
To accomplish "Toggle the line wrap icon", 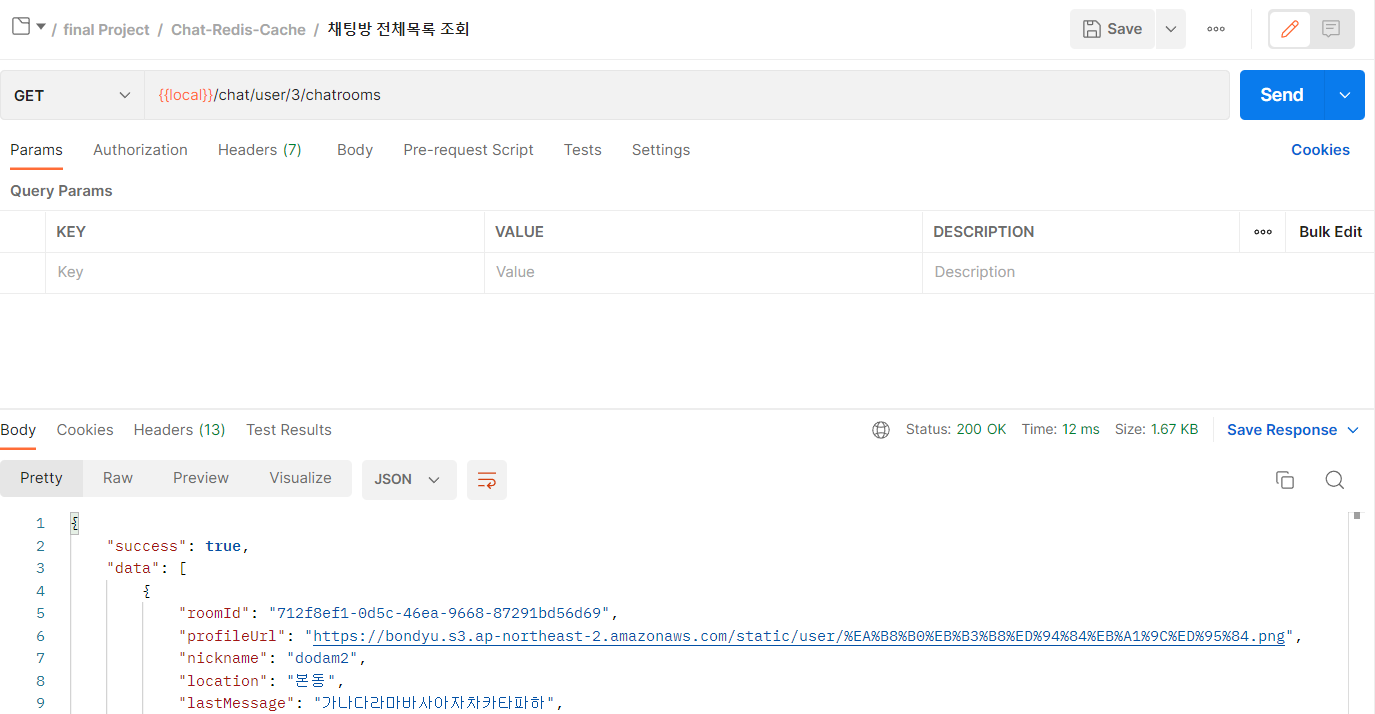I will [487, 480].
